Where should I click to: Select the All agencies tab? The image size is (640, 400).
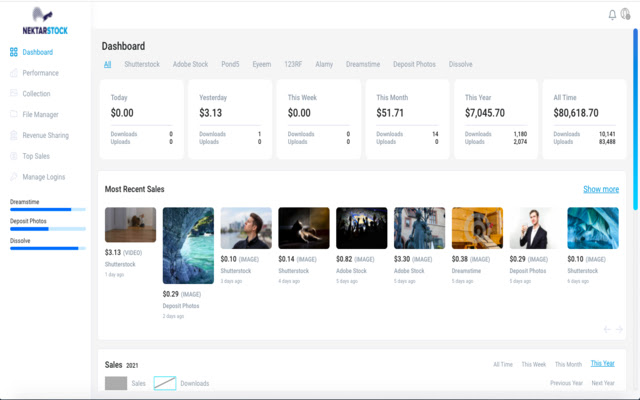(x=107, y=64)
